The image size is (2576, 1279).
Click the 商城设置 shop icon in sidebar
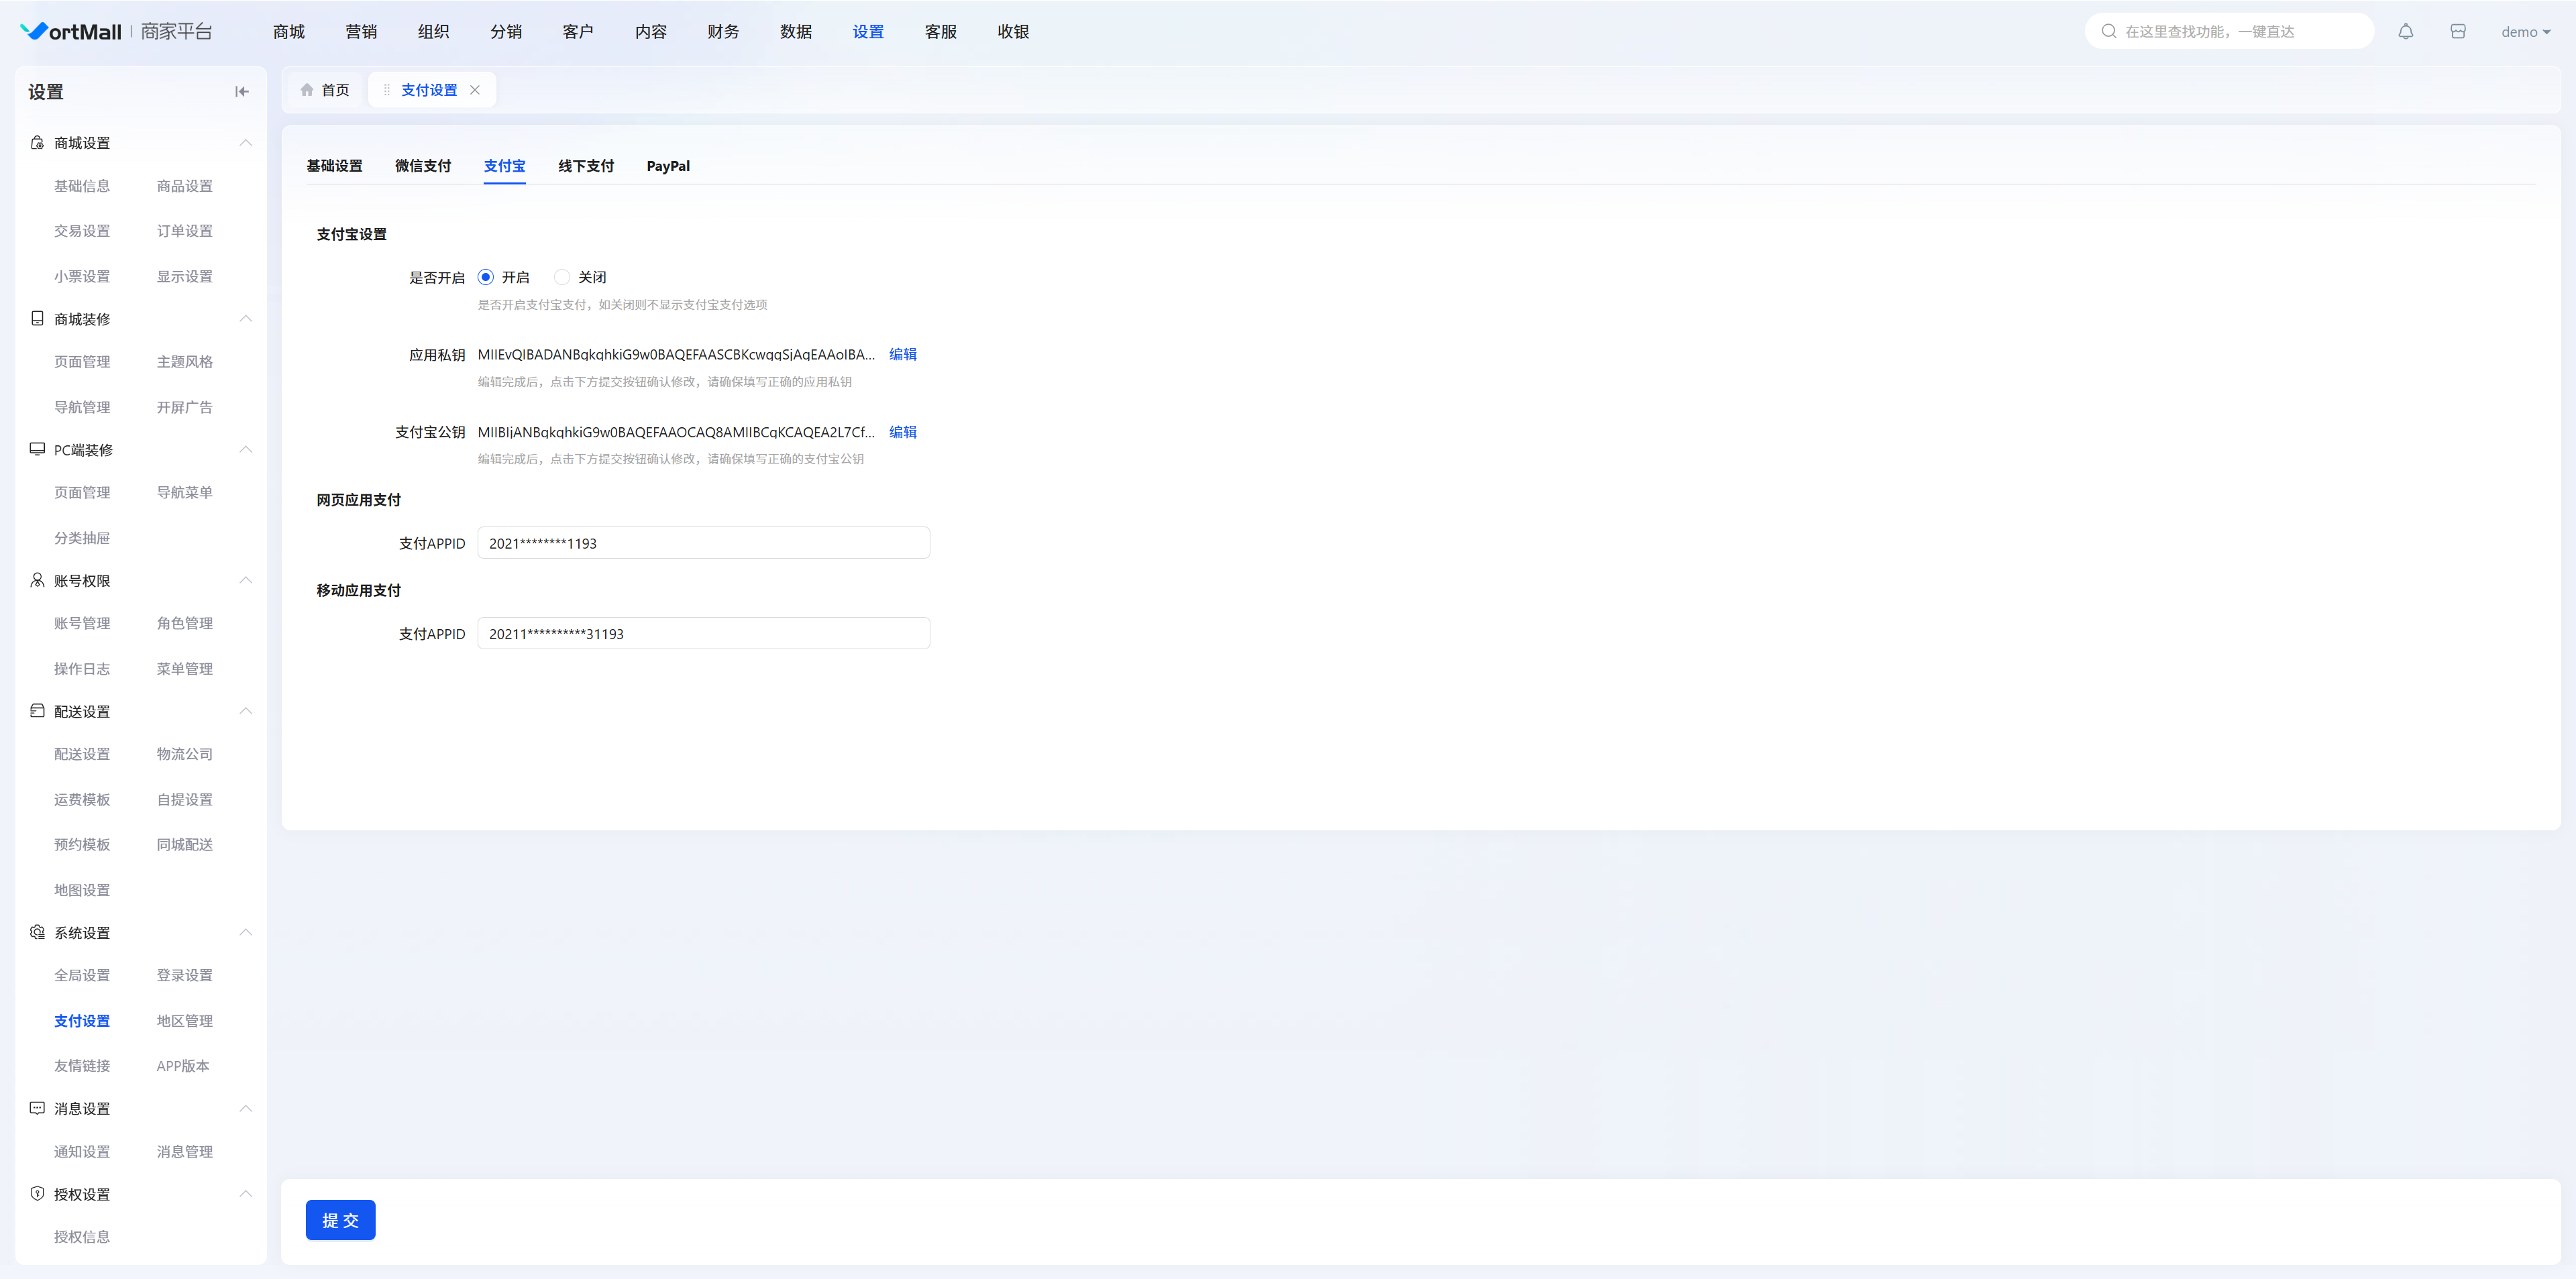click(x=37, y=143)
